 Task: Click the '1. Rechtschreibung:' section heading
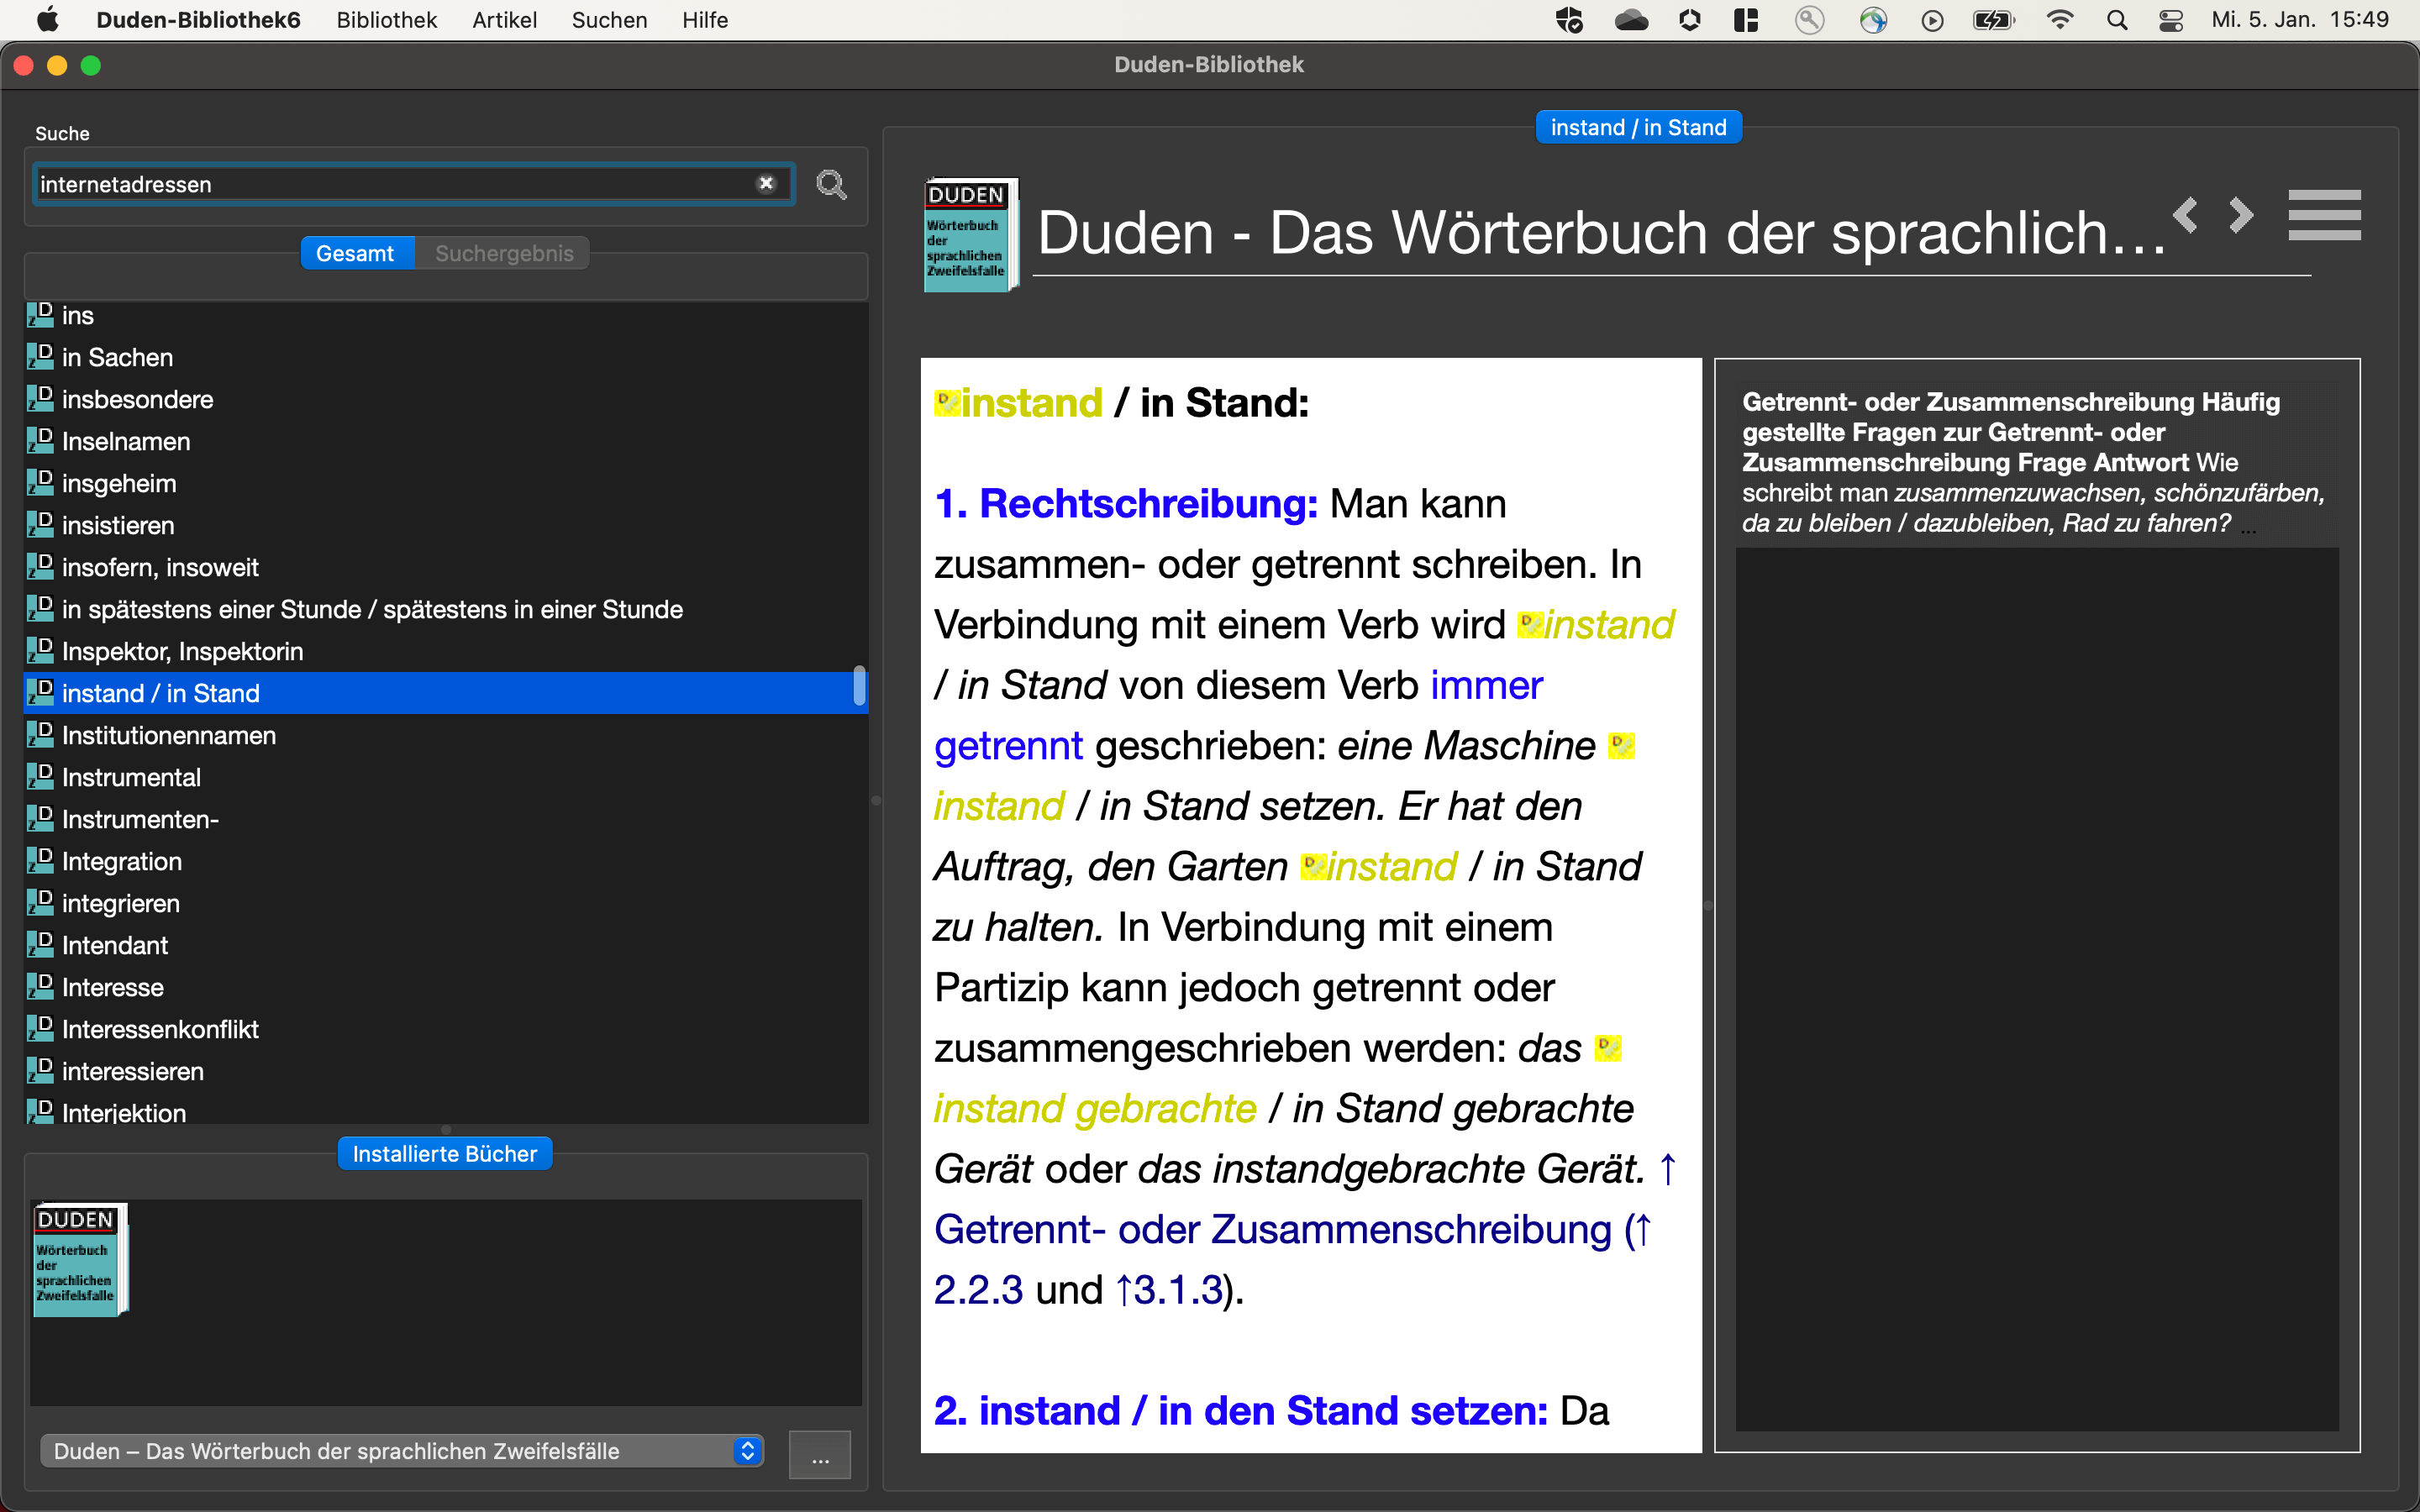(1126, 504)
